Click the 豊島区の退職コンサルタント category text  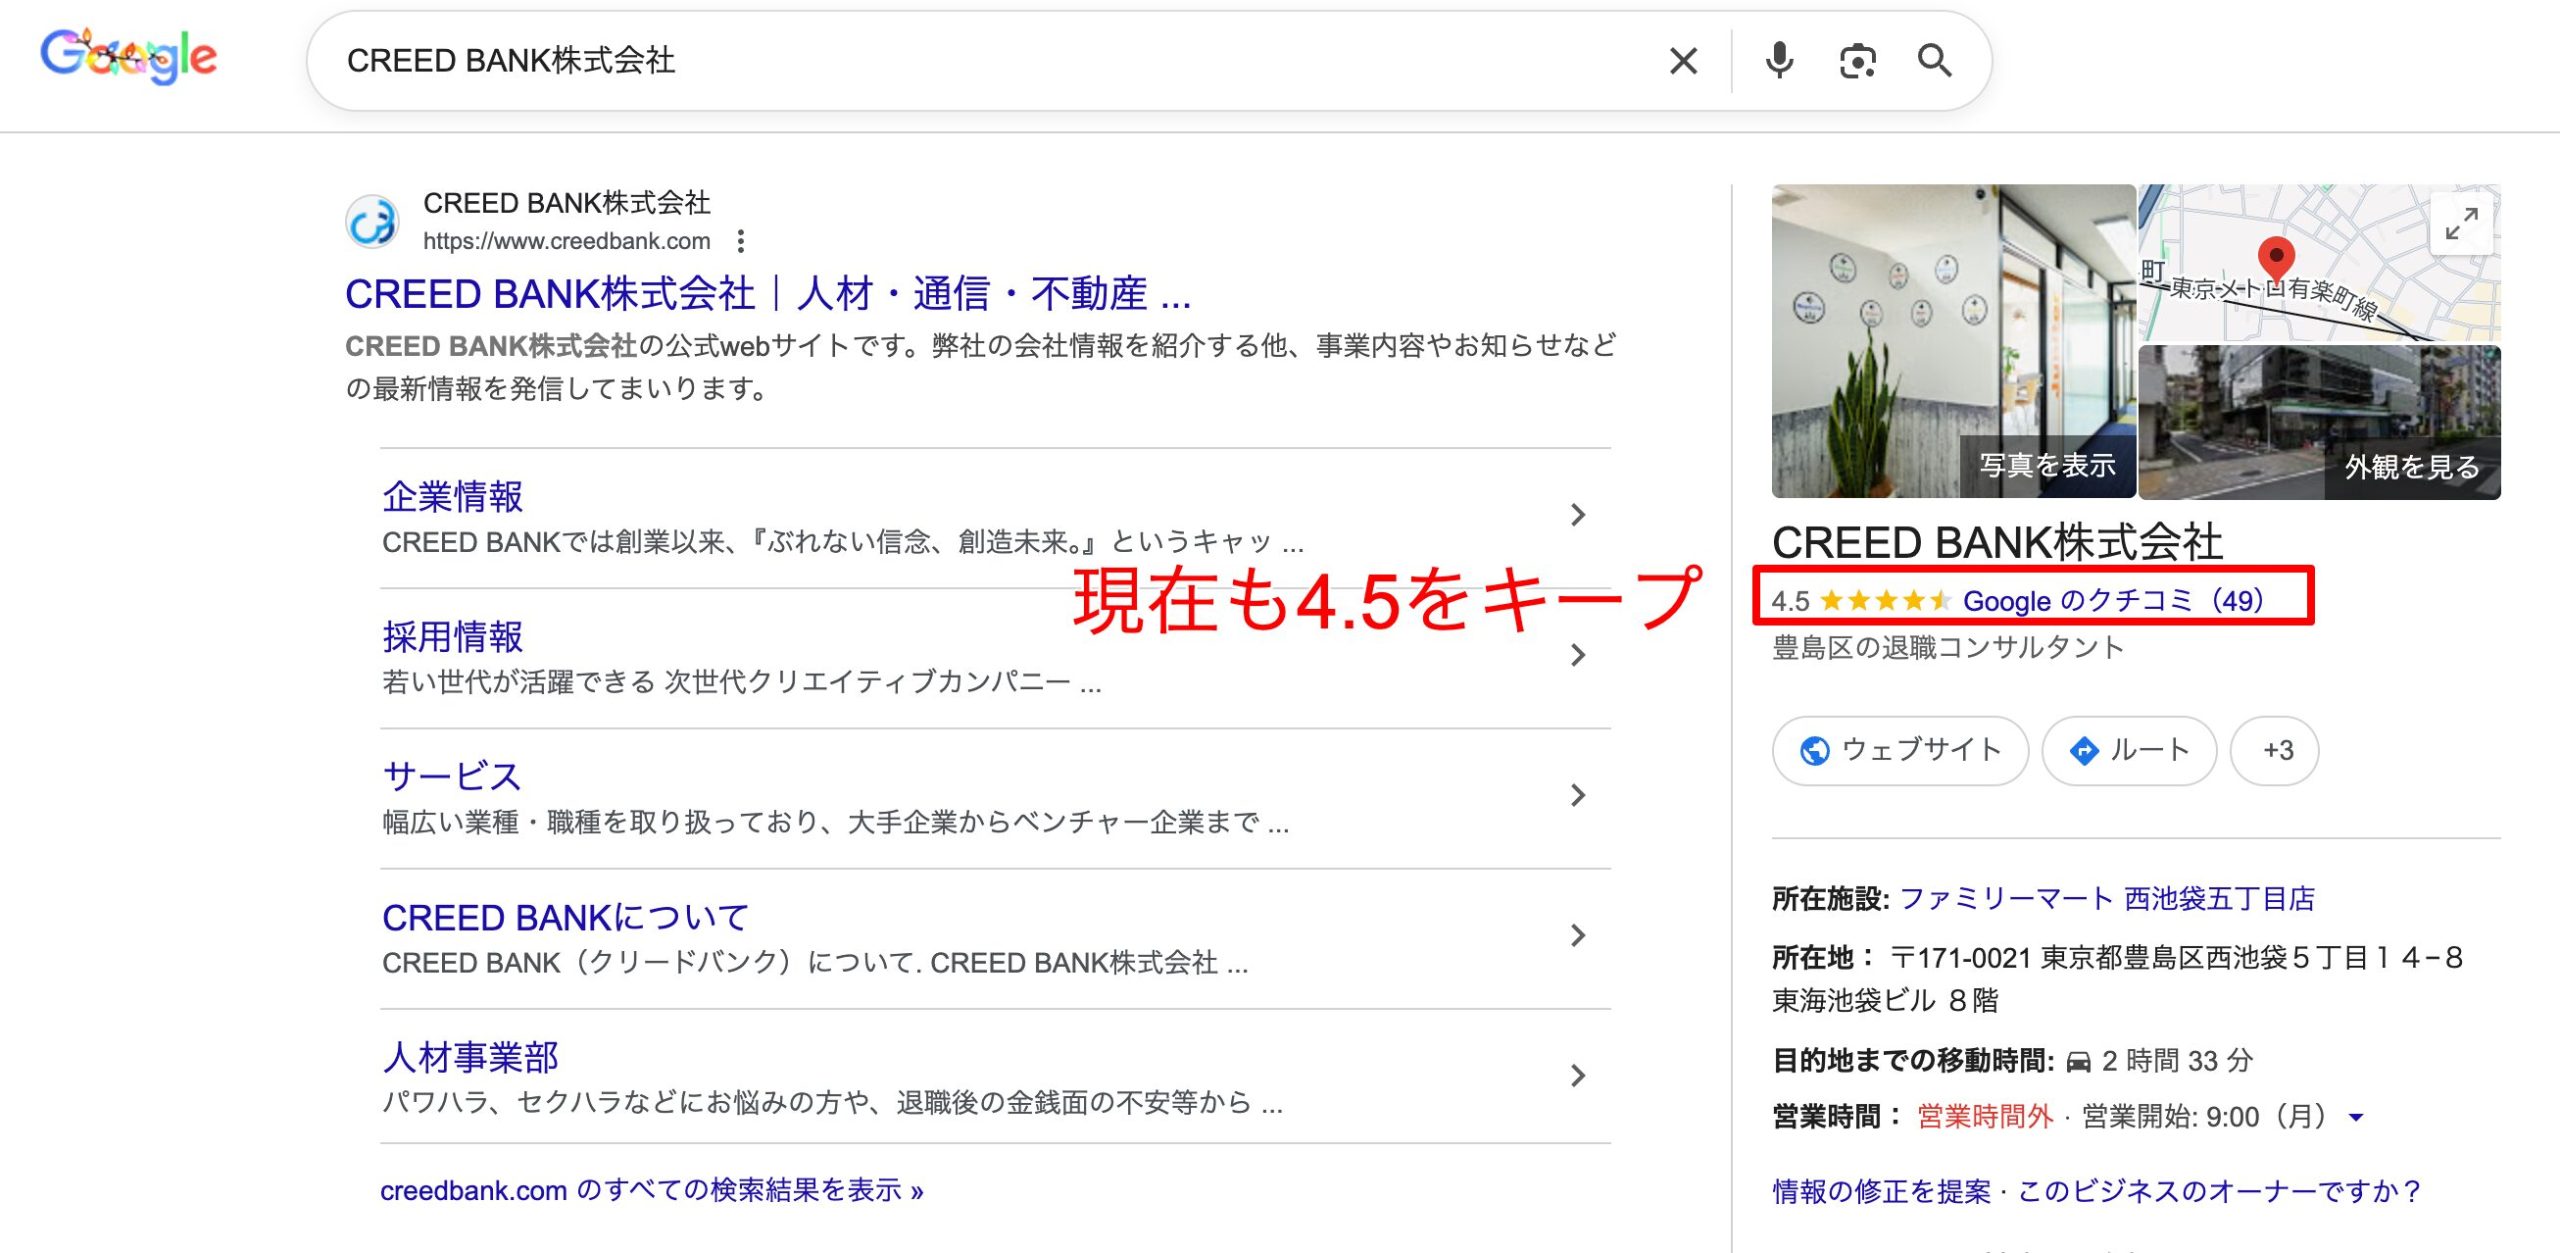click(1948, 648)
